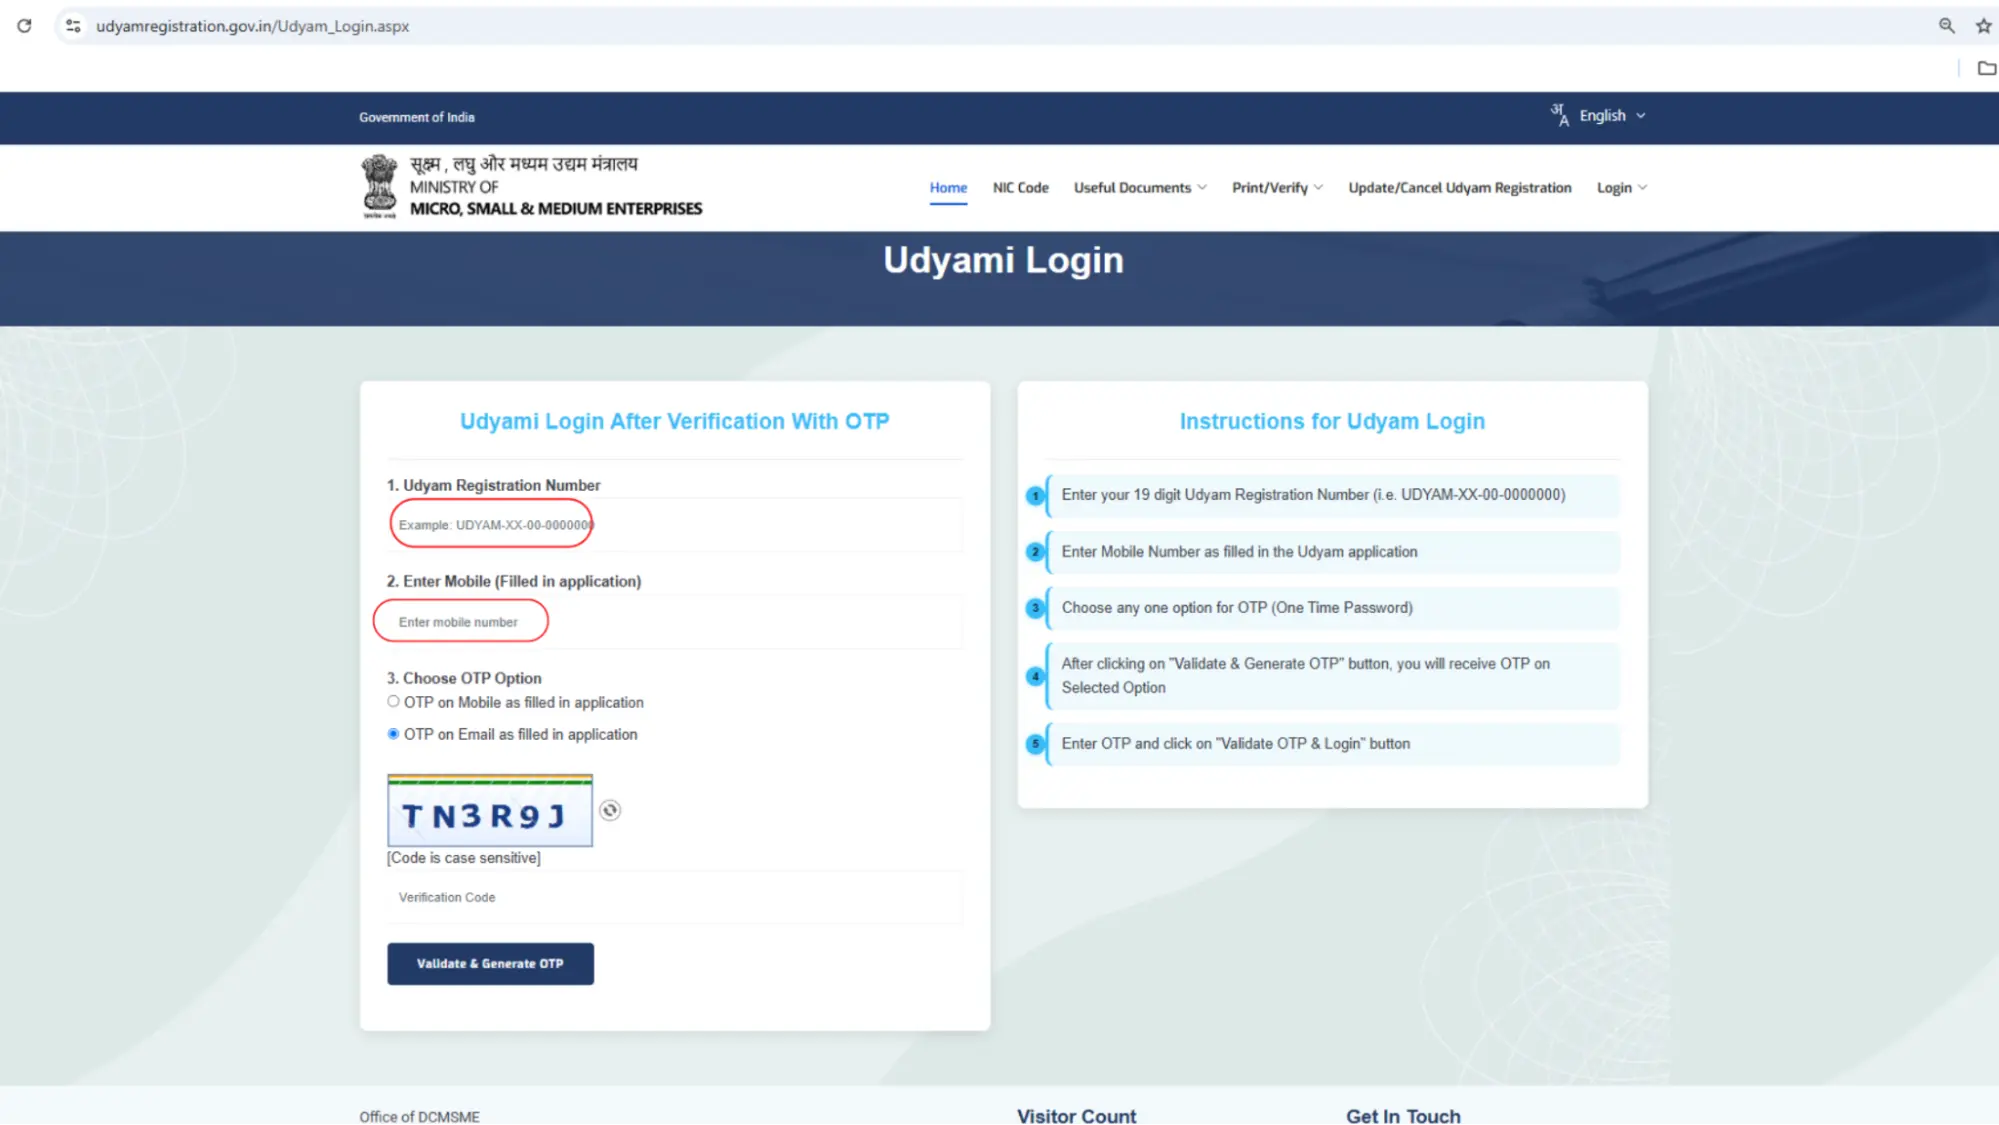Select OTP on Email option

click(393, 734)
